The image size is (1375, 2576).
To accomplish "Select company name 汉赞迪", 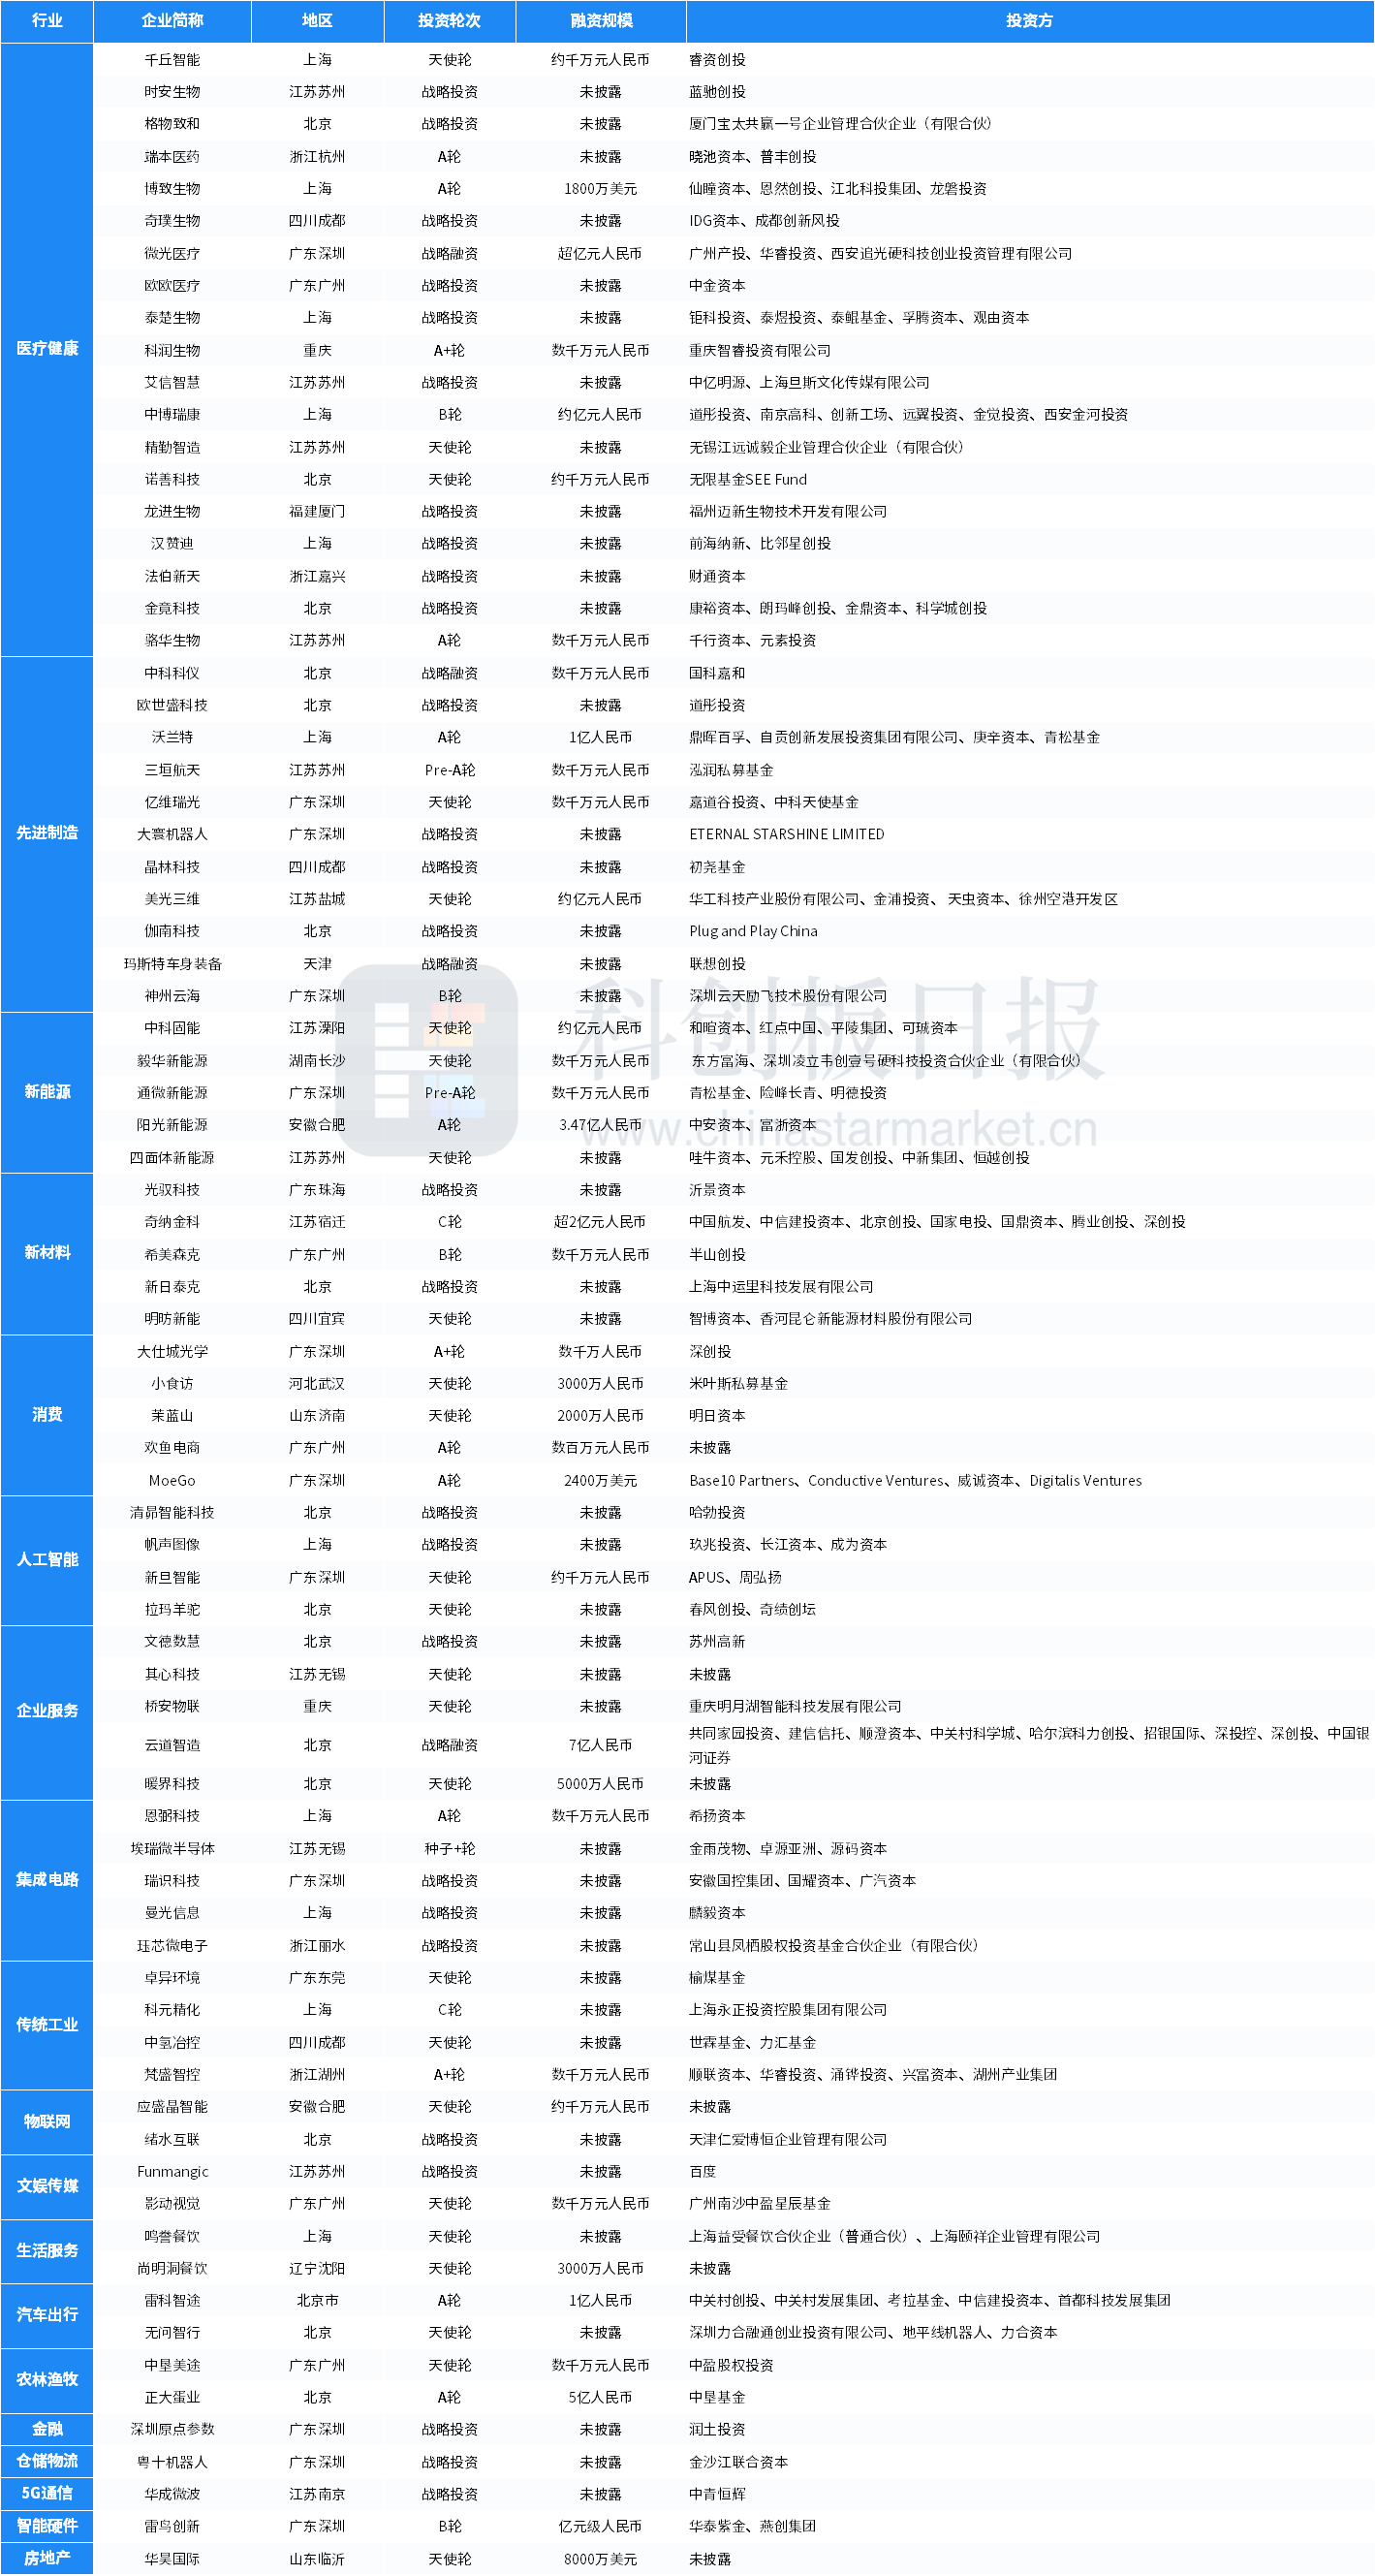I will point(172,544).
